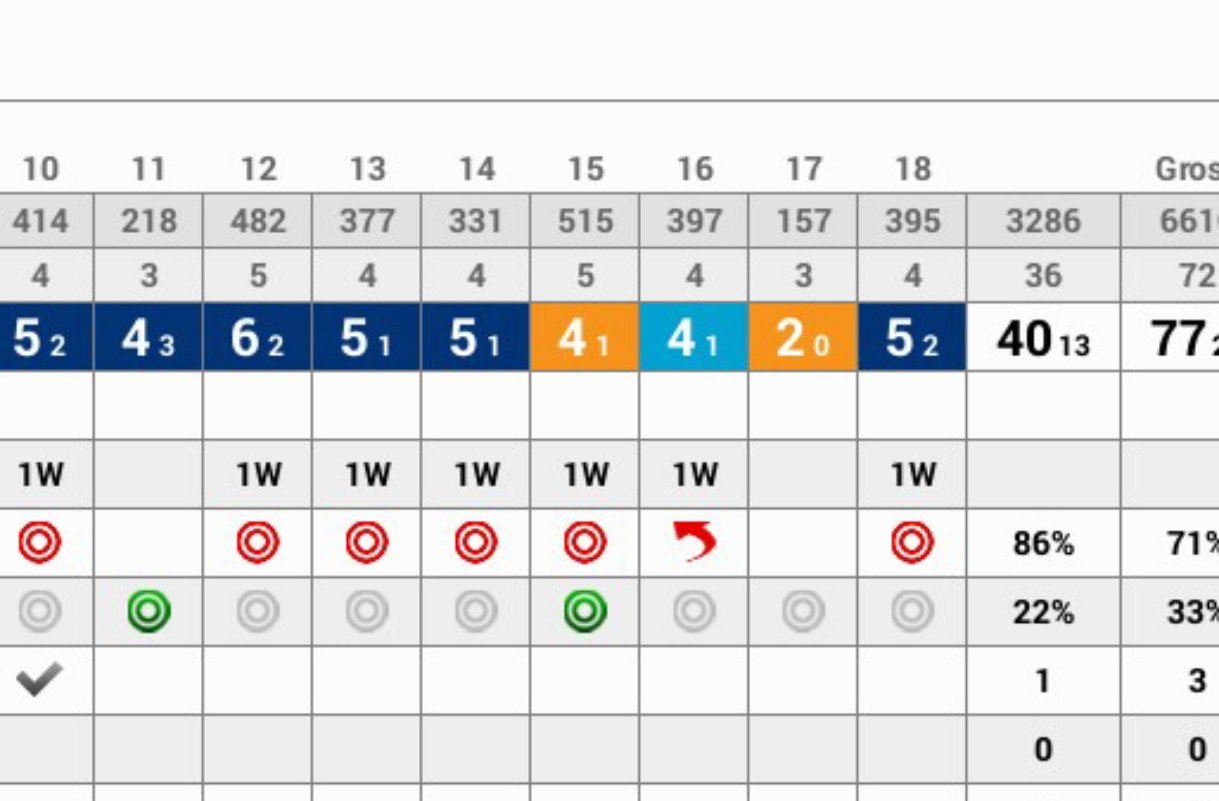Image resolution: width=1219 pixels, height=801 pixels.
Task: Open the 1W club selection on hole 15
Action: (585, 474)
